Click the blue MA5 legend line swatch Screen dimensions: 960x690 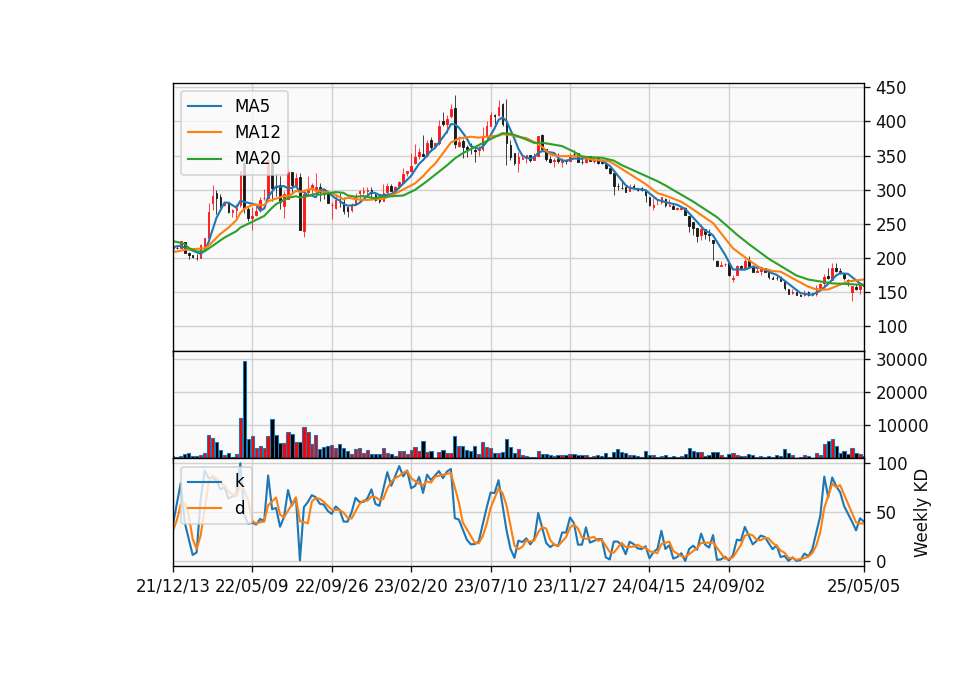204,106
